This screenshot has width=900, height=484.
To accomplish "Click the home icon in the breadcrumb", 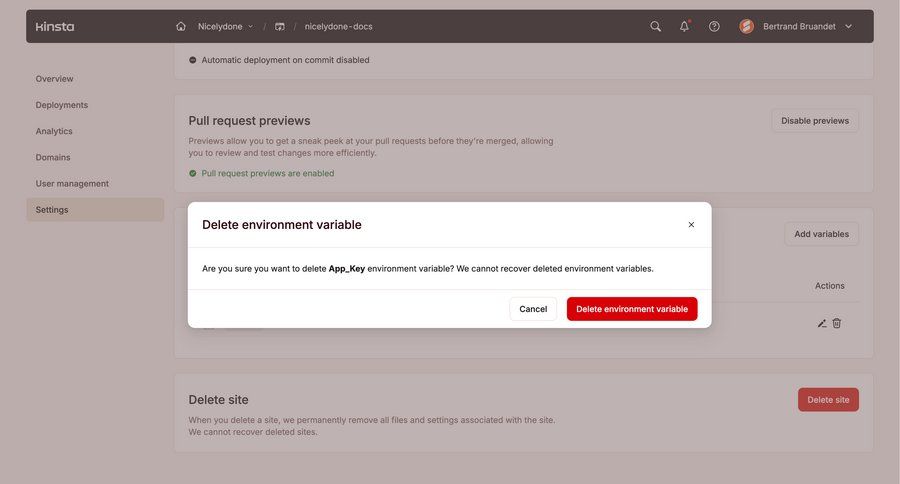I will 181,26.
